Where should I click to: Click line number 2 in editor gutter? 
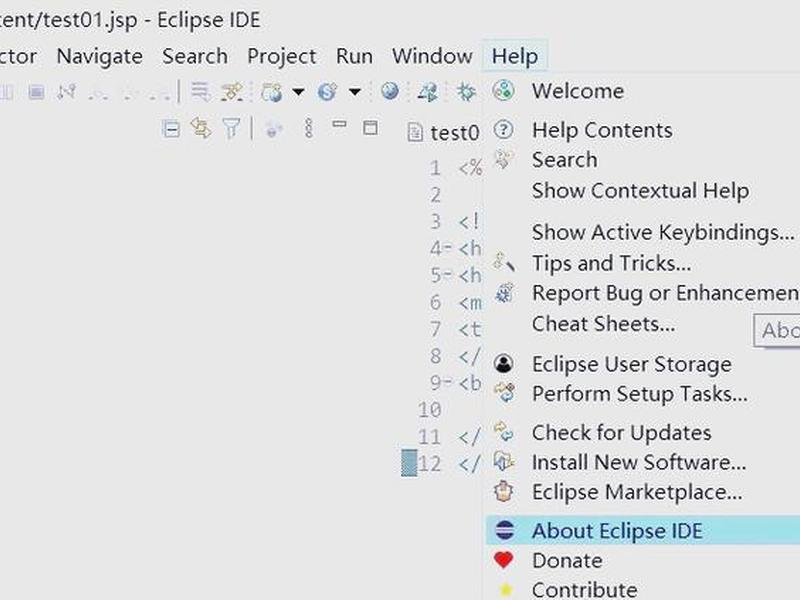point(435,195)
